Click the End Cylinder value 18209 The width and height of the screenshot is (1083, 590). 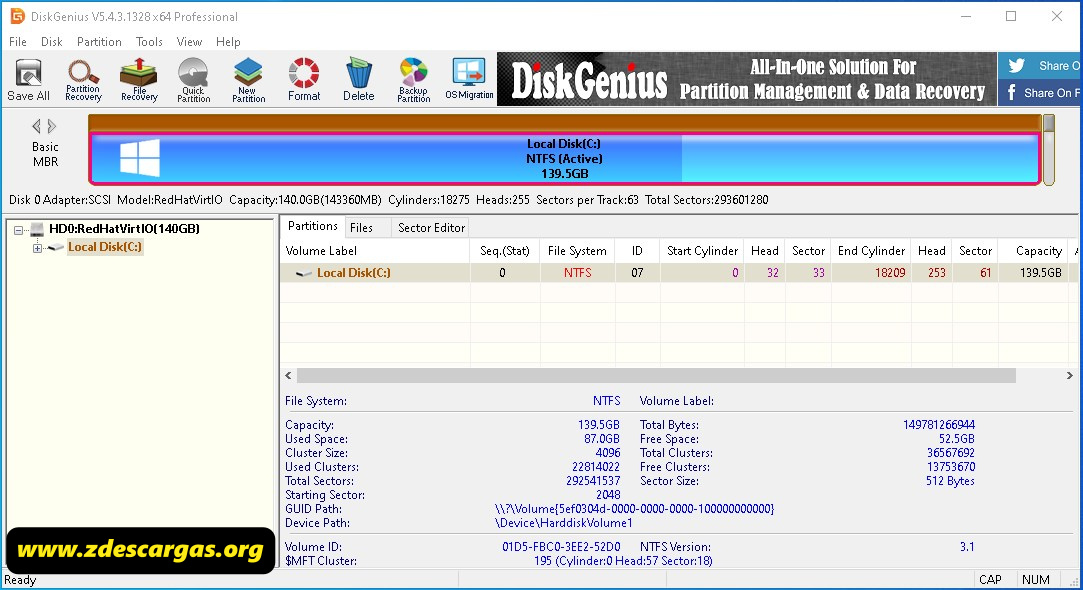point(890,273)
